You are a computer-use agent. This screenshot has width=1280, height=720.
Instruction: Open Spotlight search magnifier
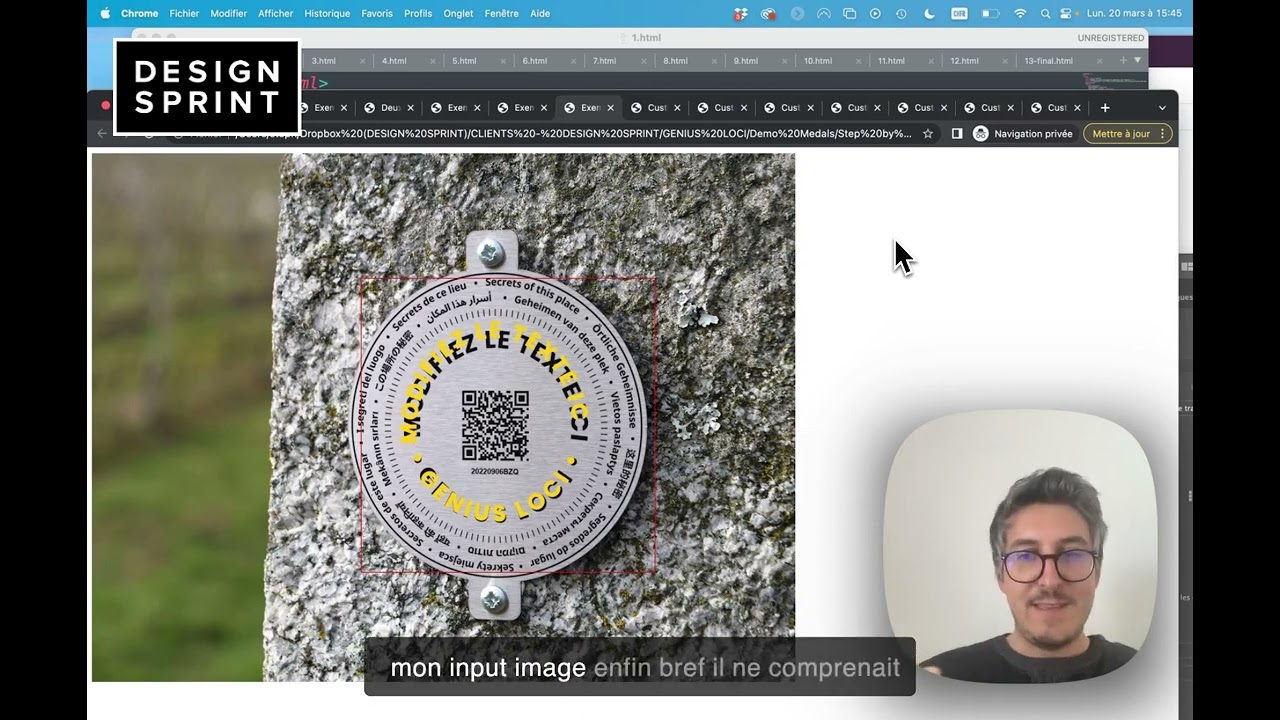tap(1045, 13)
